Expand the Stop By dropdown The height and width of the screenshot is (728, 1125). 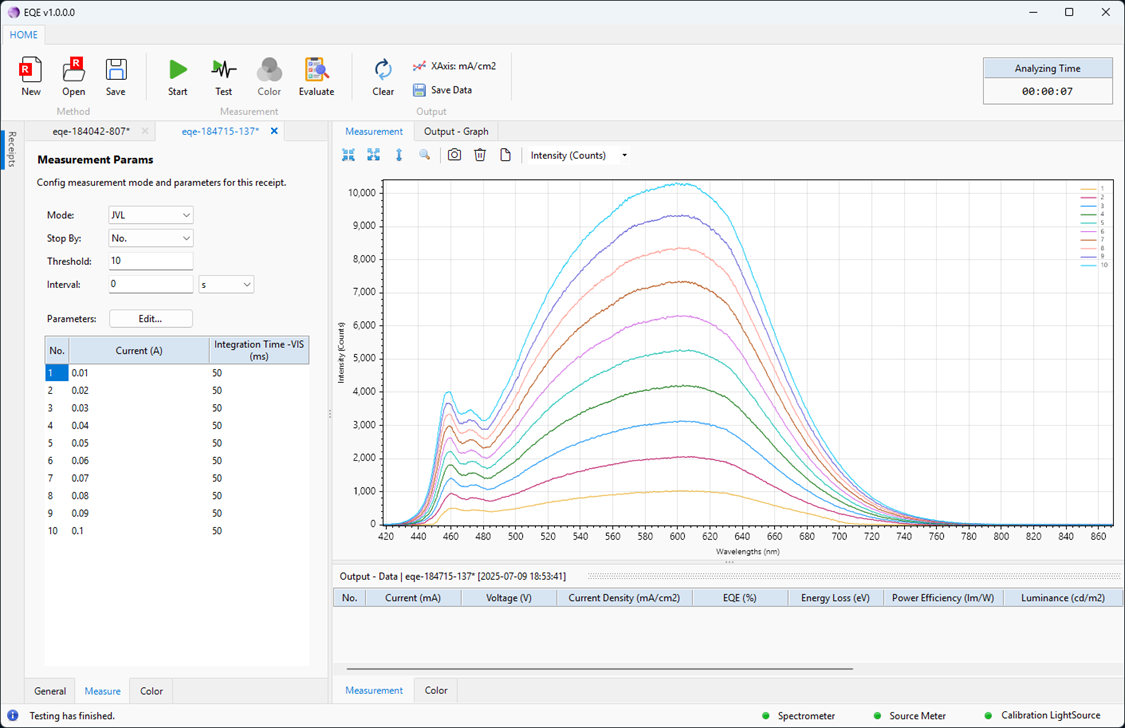pos(150,238)
